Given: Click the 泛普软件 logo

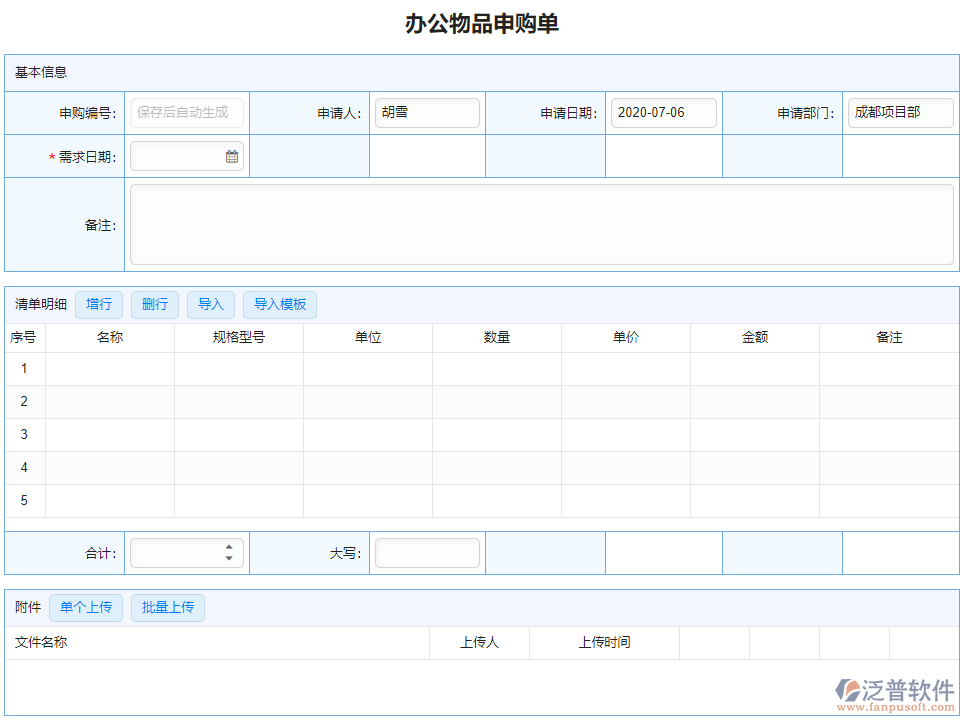Looking at the screenshot, I should (896, 693).
